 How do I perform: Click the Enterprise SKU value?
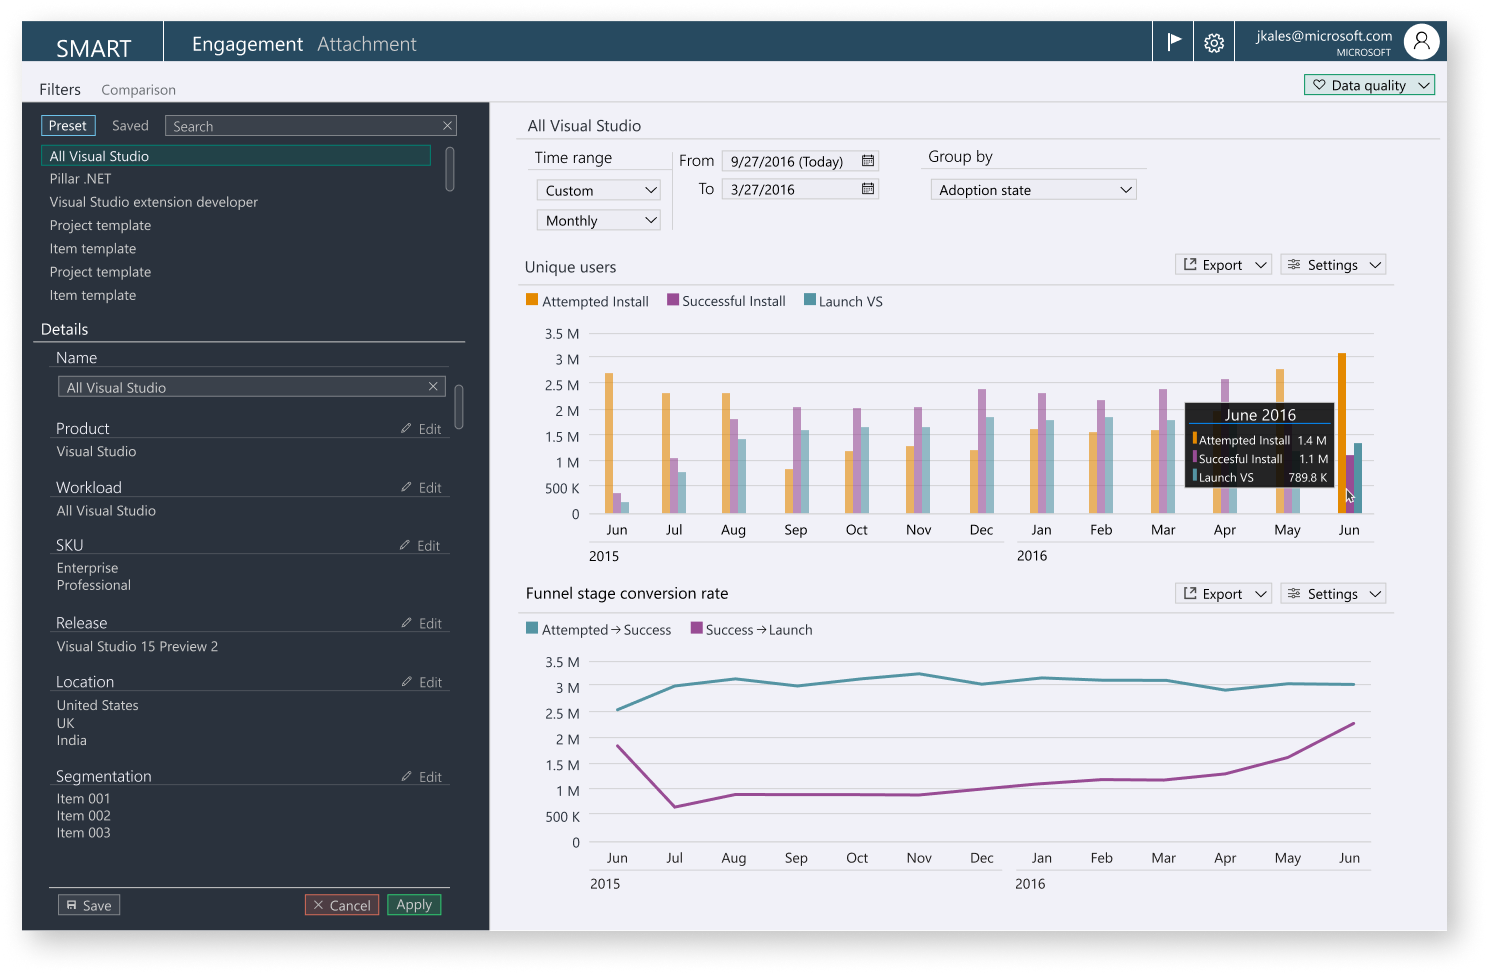click(x=87, y=568)
